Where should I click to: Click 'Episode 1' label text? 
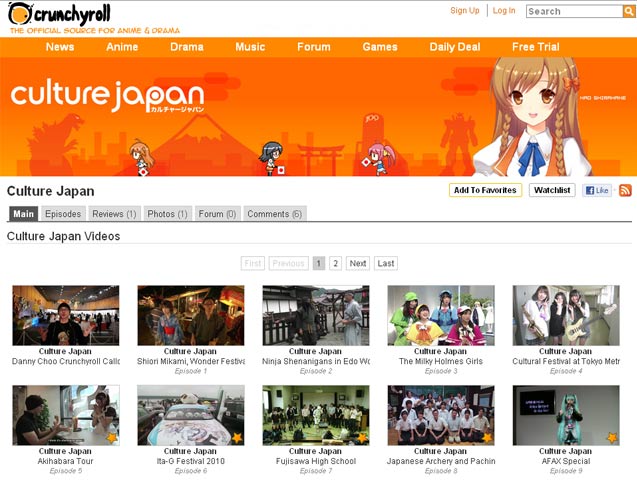click(x=191, y=371)
